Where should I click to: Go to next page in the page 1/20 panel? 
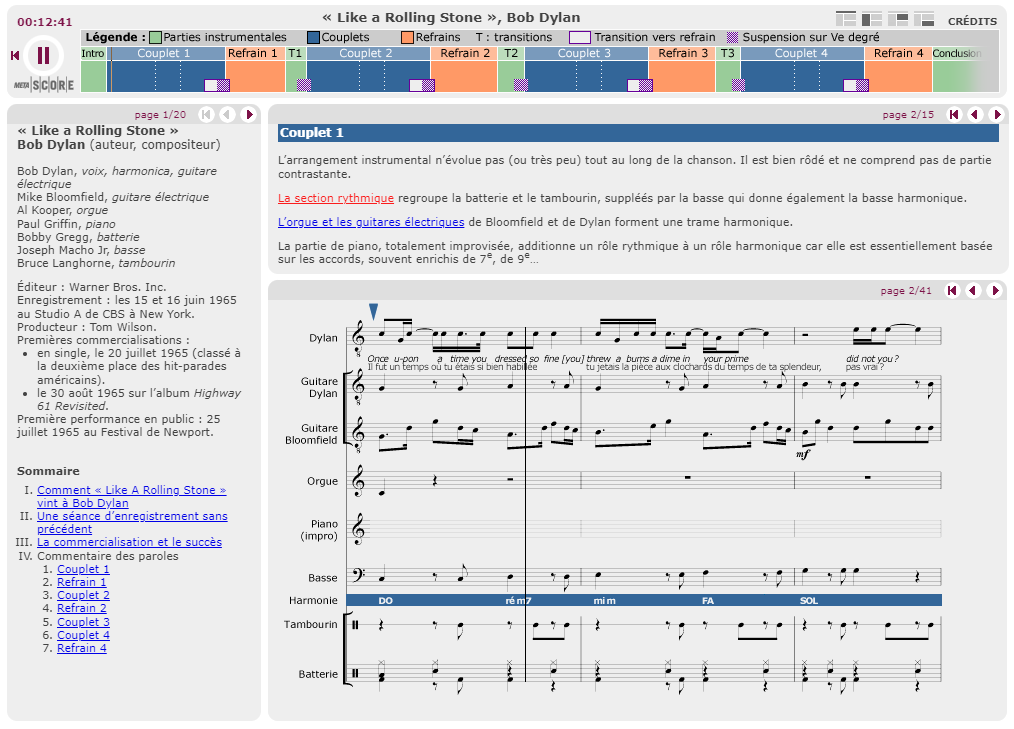click(x=248, y=114)
